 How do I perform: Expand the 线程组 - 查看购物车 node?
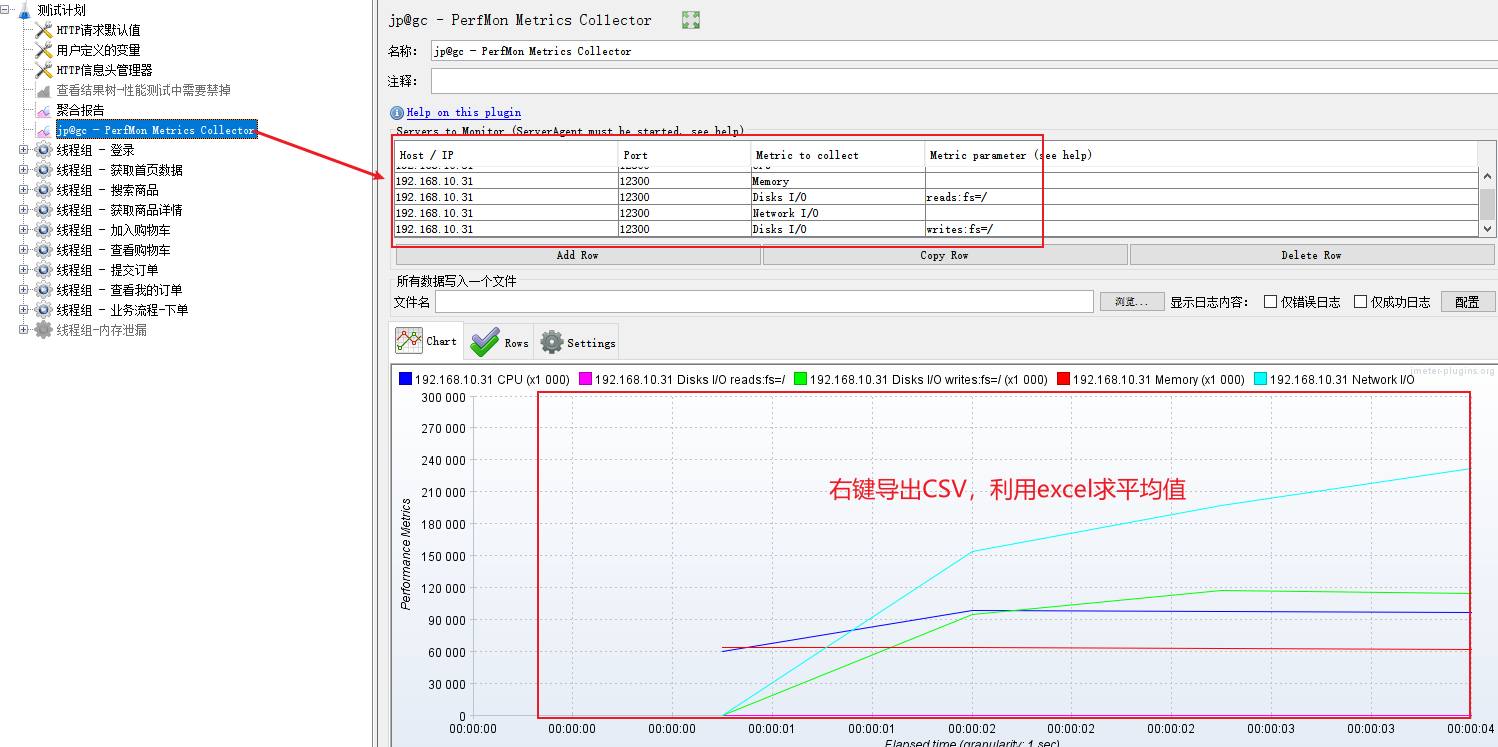click(24, 250)
